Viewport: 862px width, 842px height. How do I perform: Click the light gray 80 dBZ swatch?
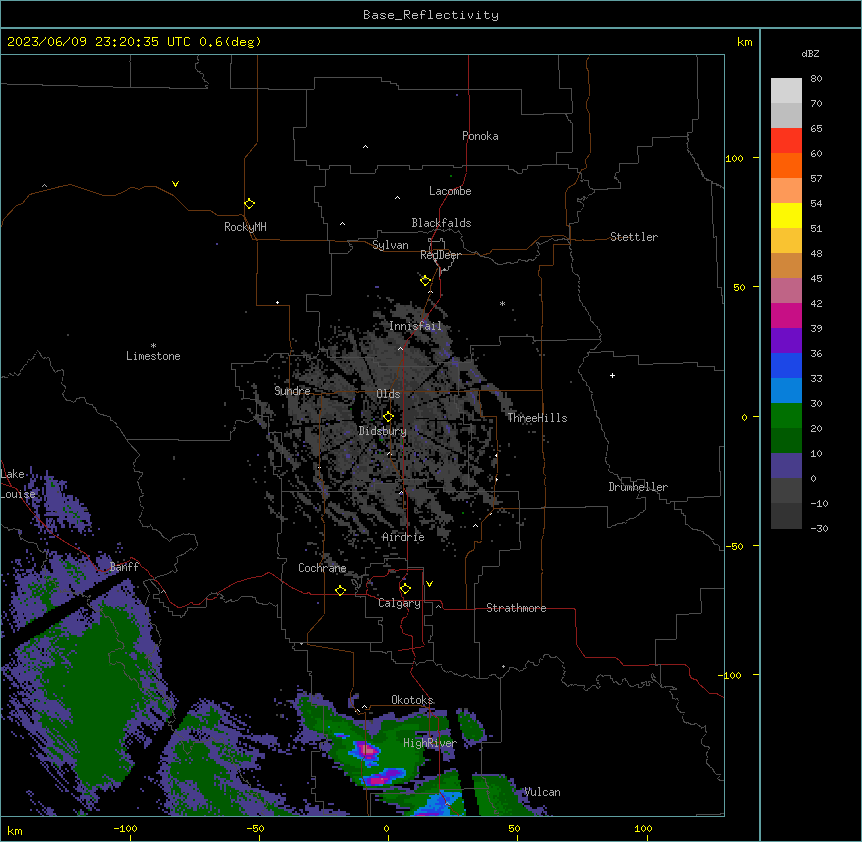point(786,90)
